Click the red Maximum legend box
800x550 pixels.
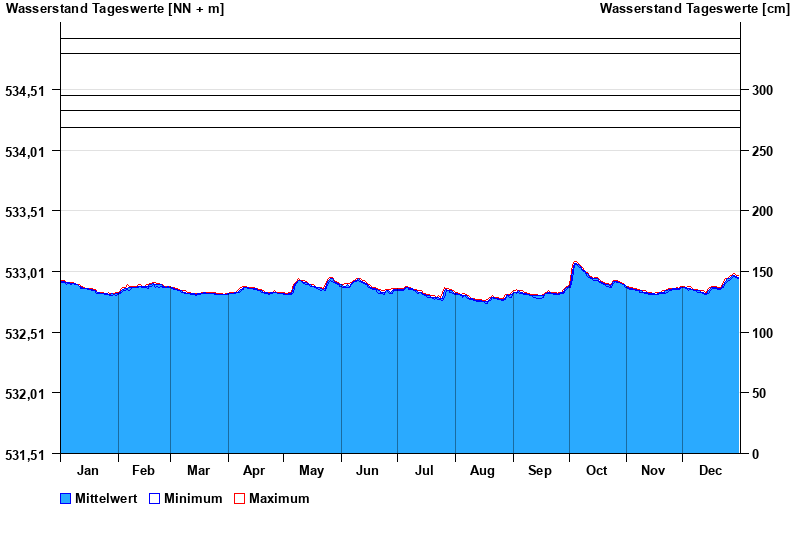point(239,498)
